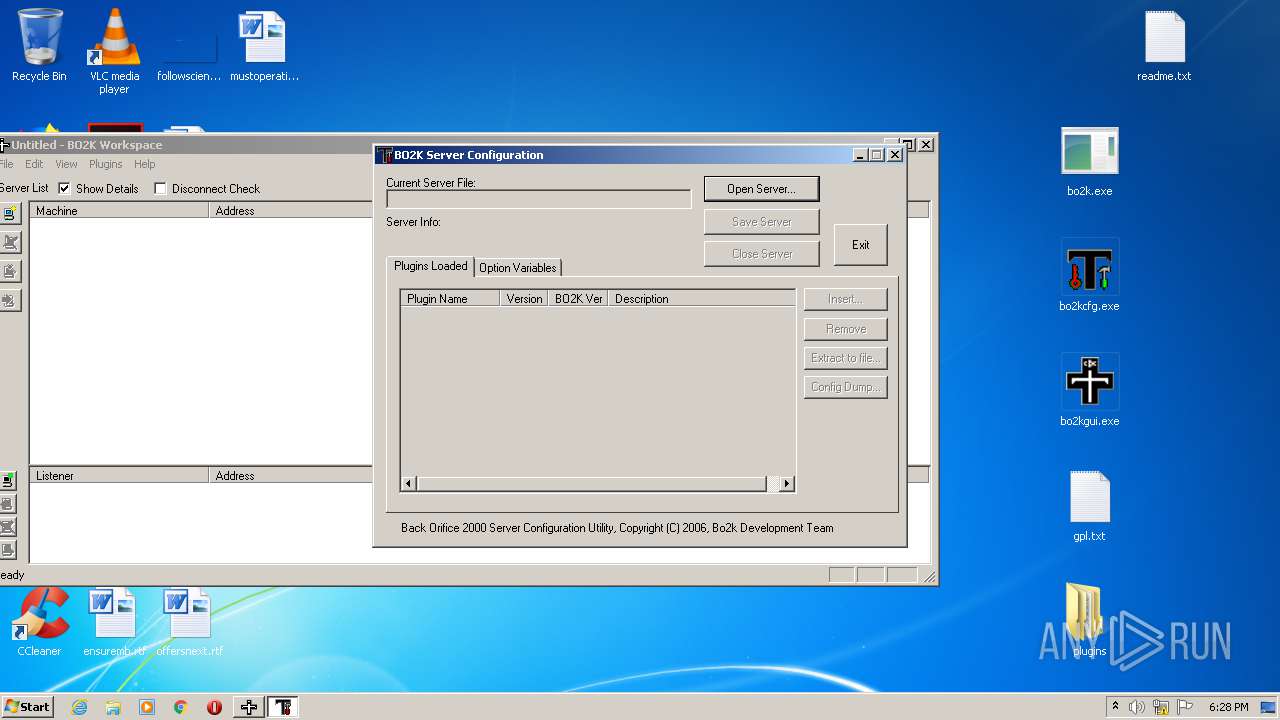Click the Config Dump... button
The image size is (1280, 720).
(845, 386)
